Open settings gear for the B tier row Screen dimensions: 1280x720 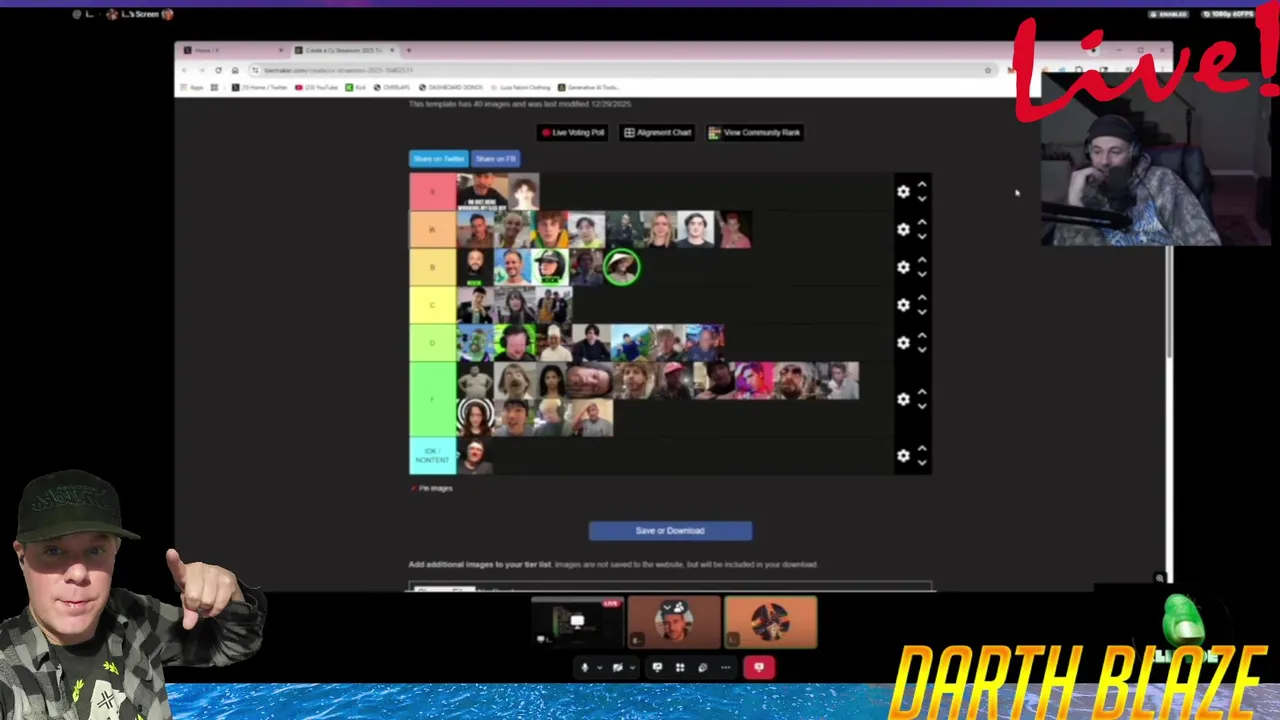coord(903,267)
